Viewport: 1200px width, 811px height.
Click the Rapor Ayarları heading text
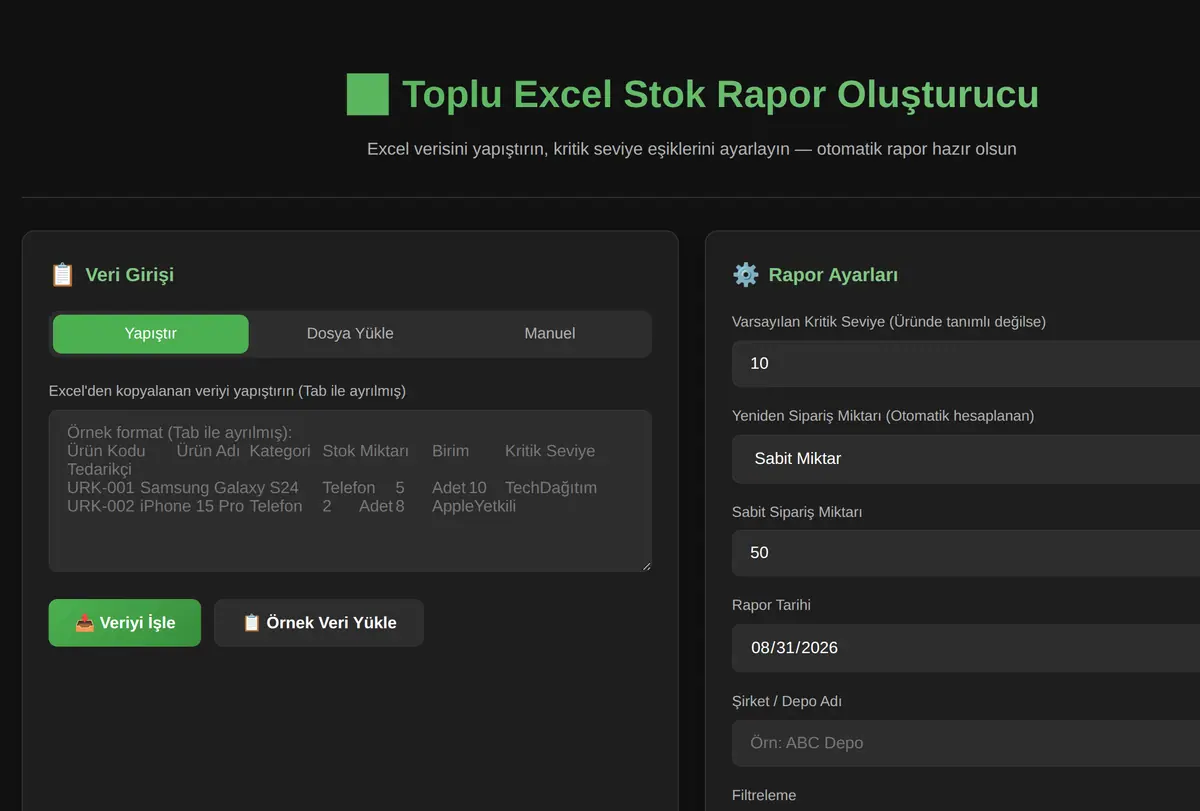833,275
